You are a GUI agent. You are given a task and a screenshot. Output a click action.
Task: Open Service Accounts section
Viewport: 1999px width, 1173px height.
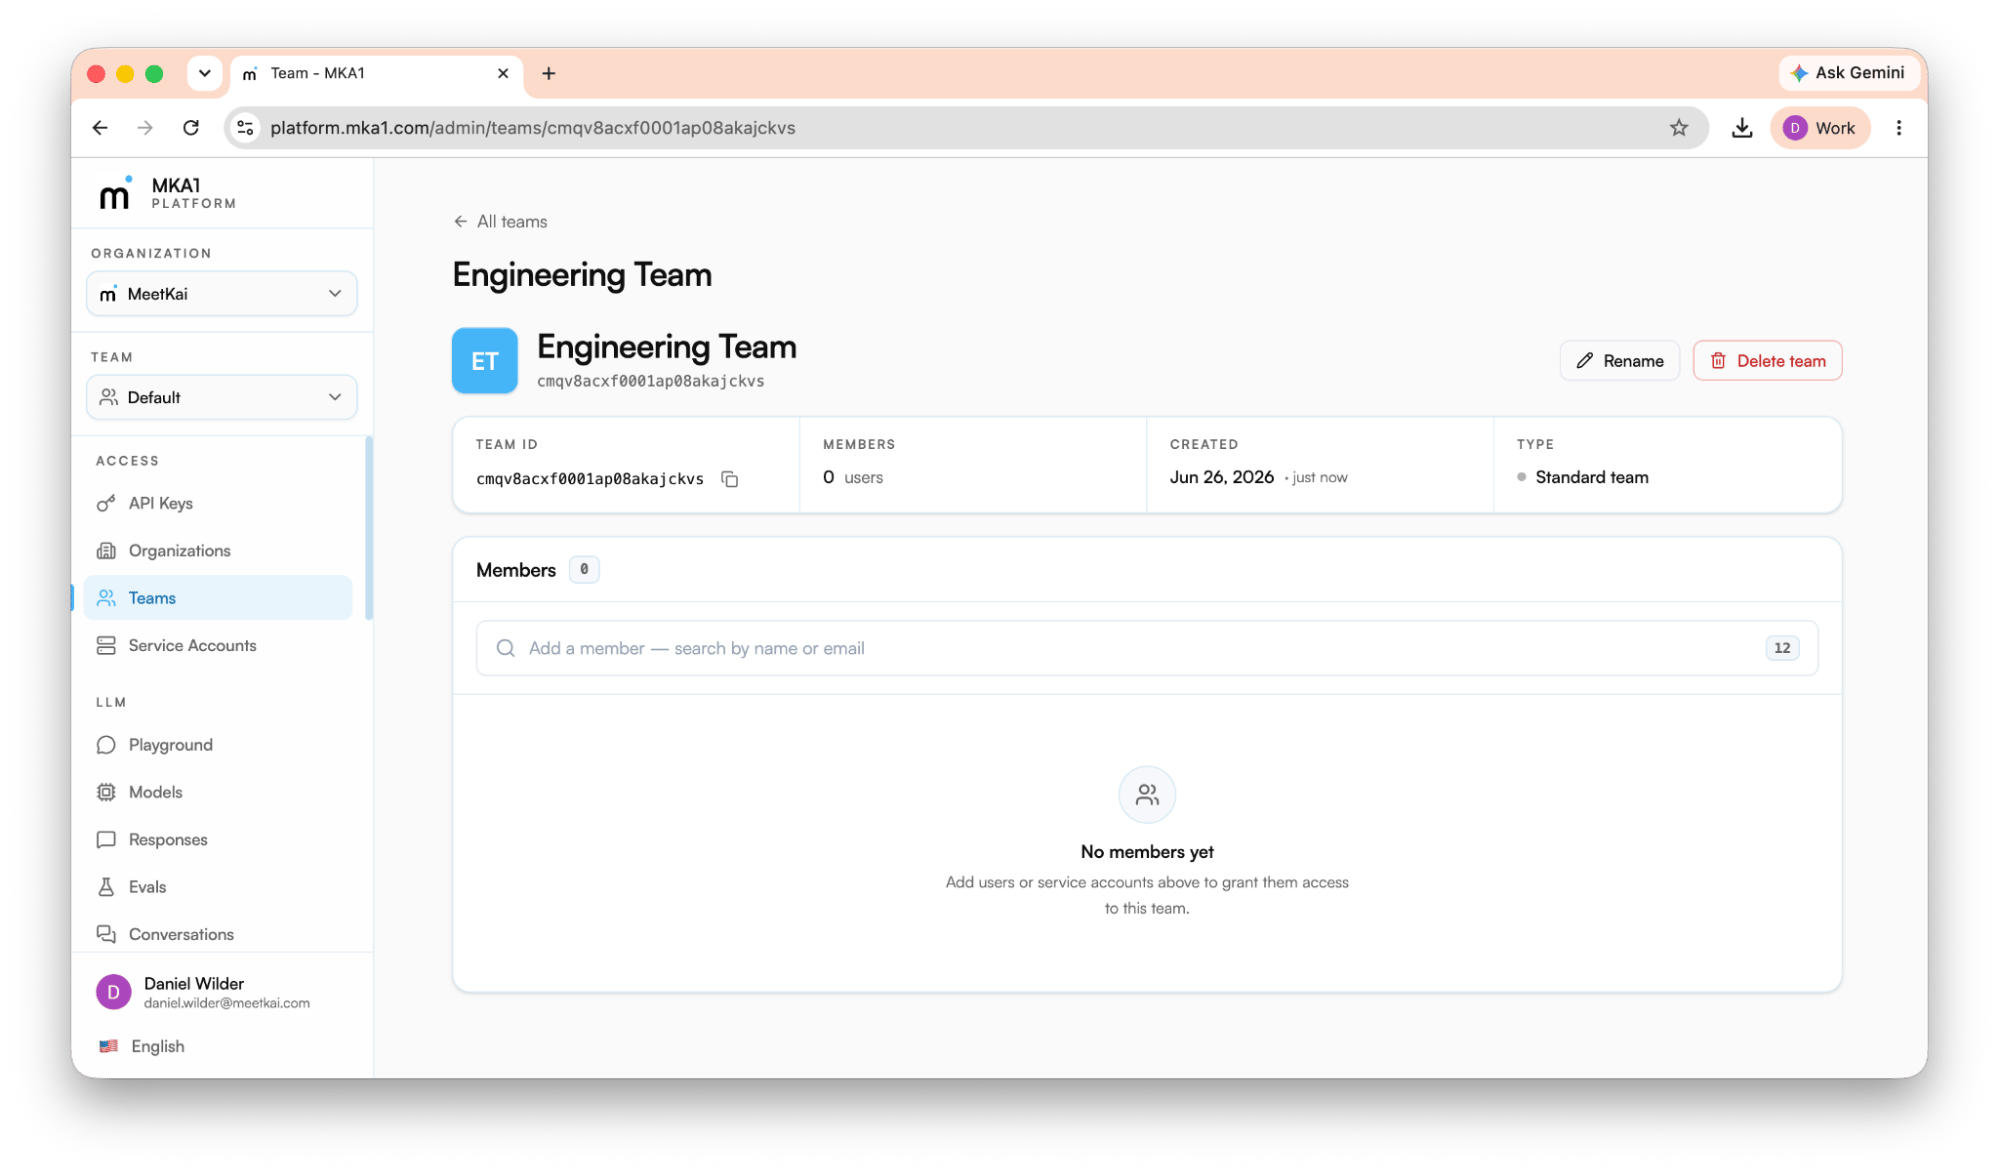pyautogui.click(x=218, y=646)
